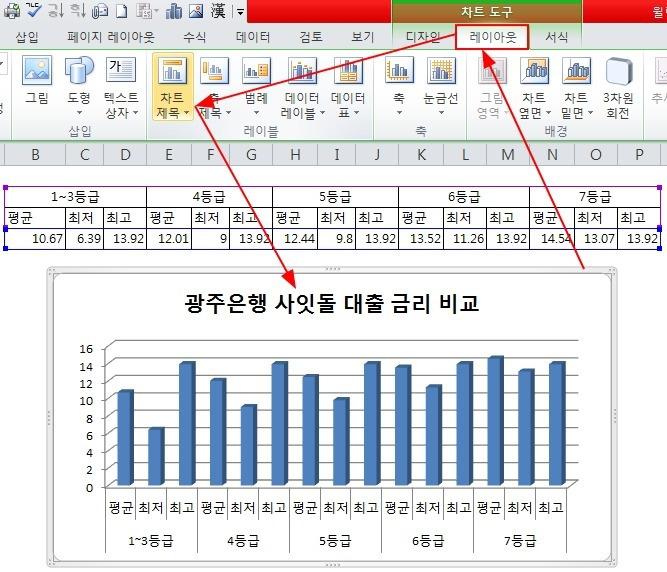Select the chart tools 레이아웃 tab

[493, 37]
